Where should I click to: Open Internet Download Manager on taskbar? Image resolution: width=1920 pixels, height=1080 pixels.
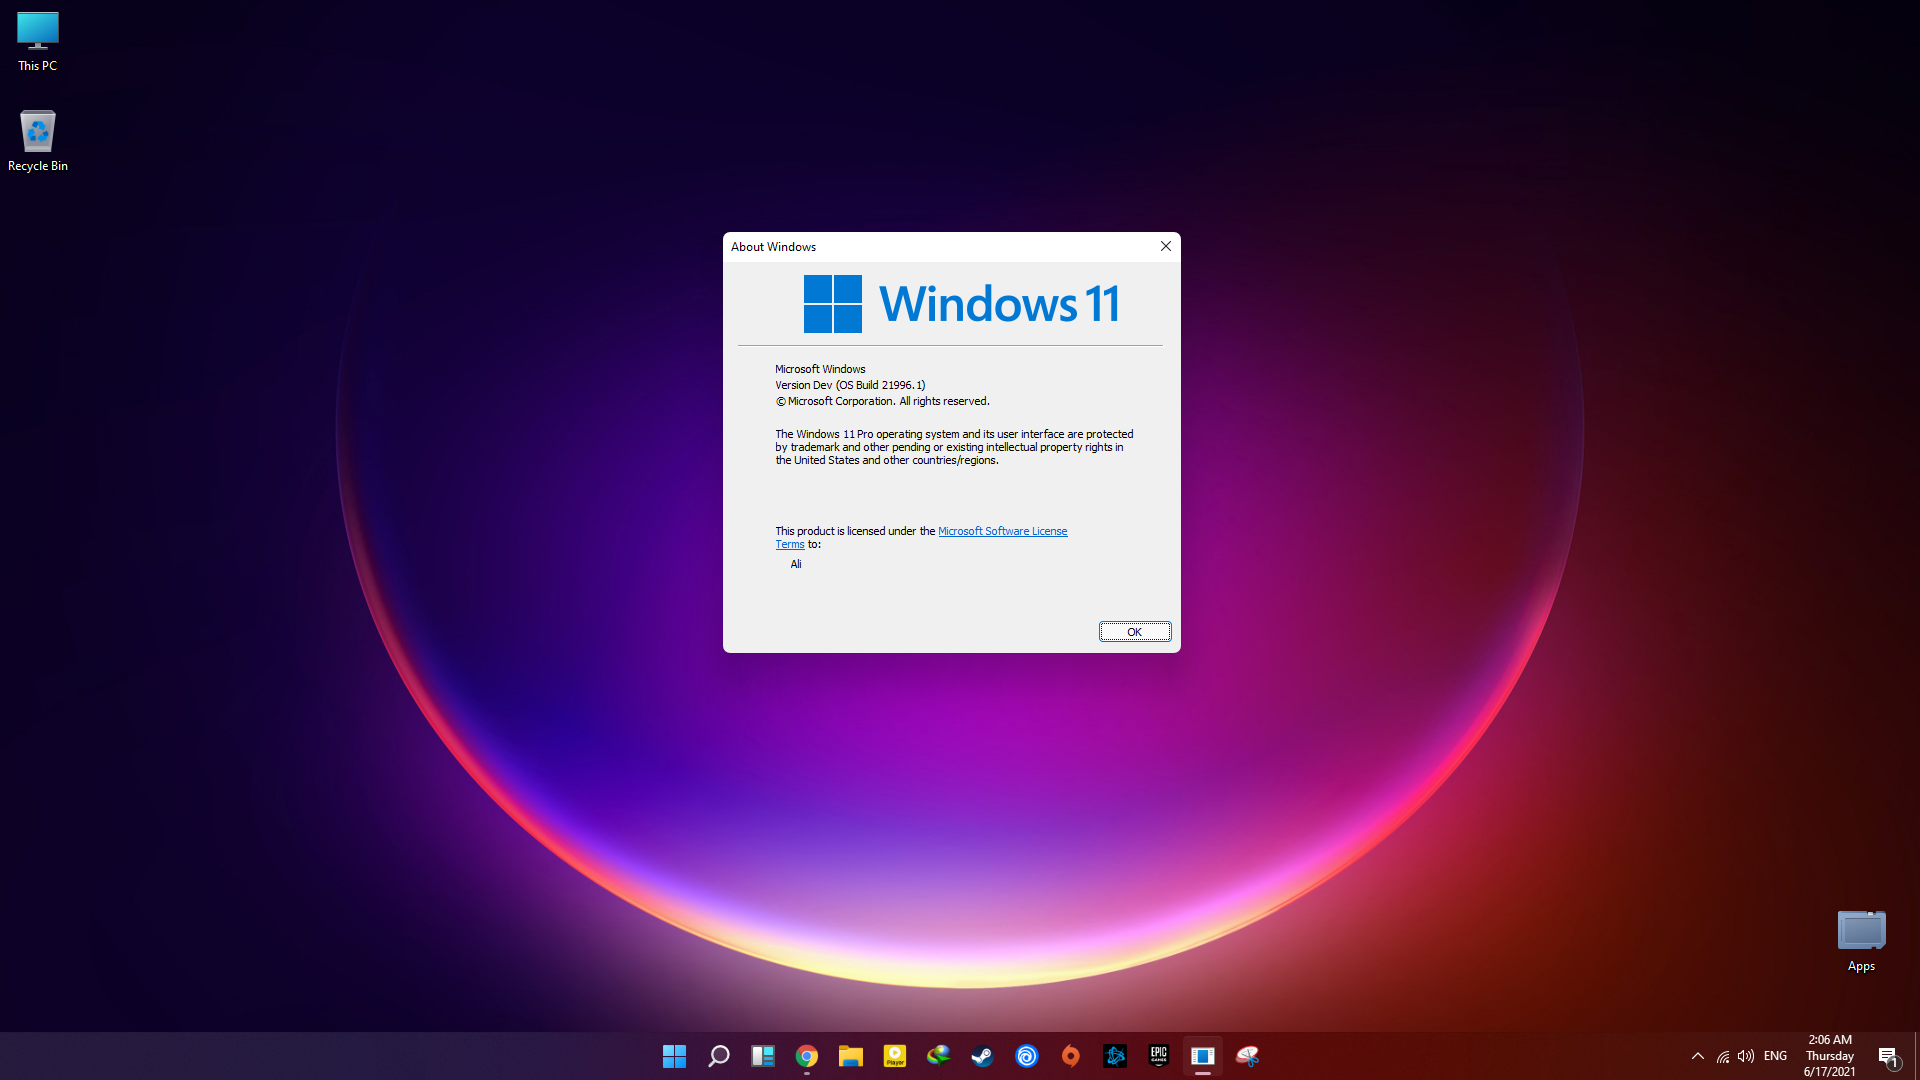point(938,1056)
